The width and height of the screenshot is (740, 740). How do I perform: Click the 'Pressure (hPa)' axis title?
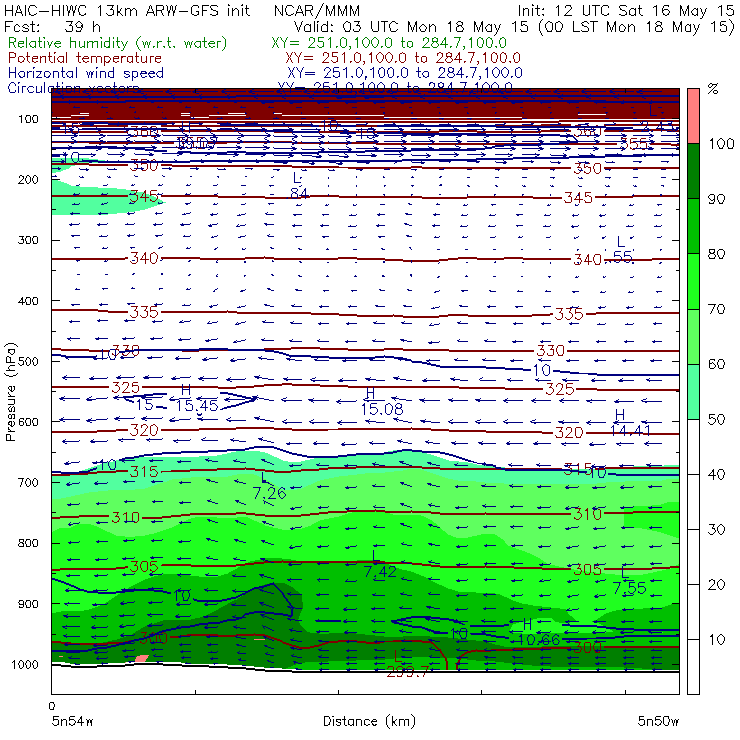10,392
